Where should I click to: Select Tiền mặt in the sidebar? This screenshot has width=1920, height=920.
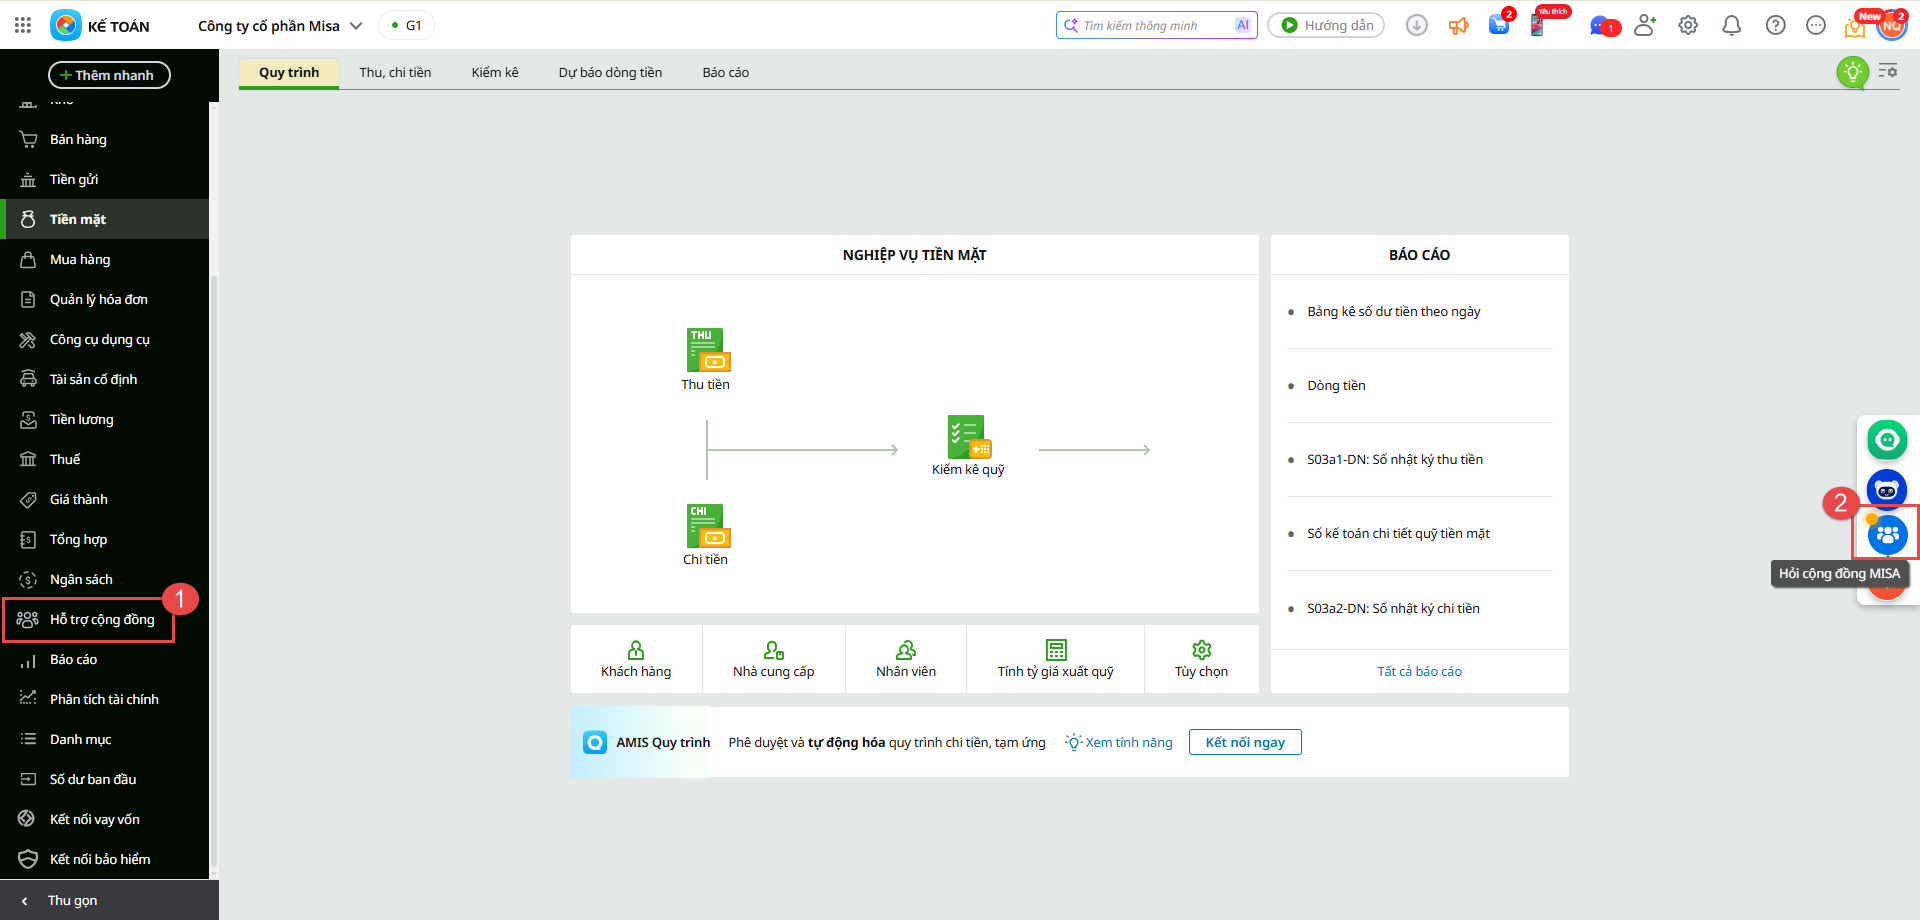point(105,219)
